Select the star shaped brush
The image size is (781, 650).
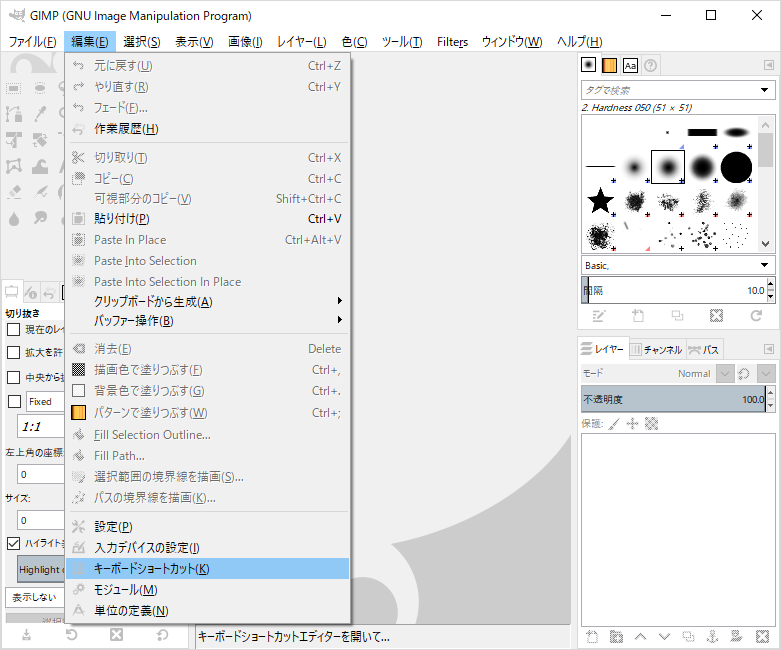(x=600, y=201)
